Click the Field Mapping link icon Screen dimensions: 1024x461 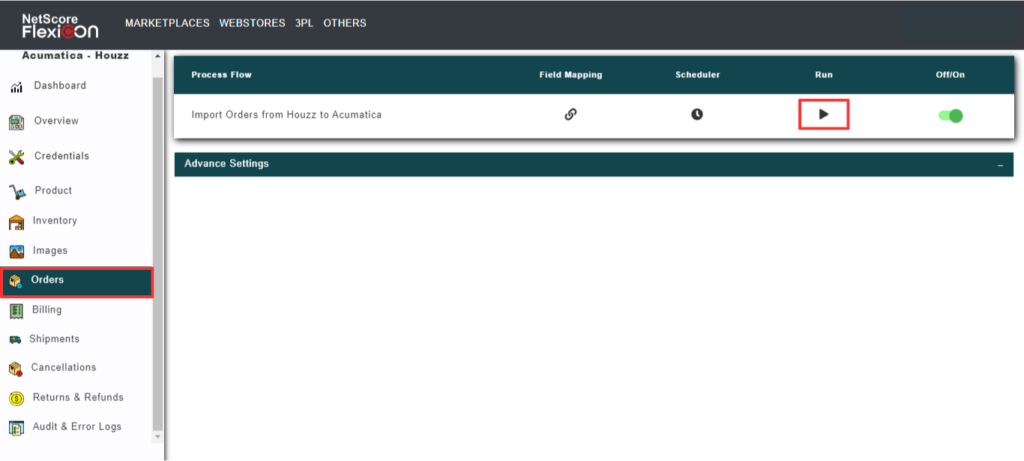coord(570,114)
